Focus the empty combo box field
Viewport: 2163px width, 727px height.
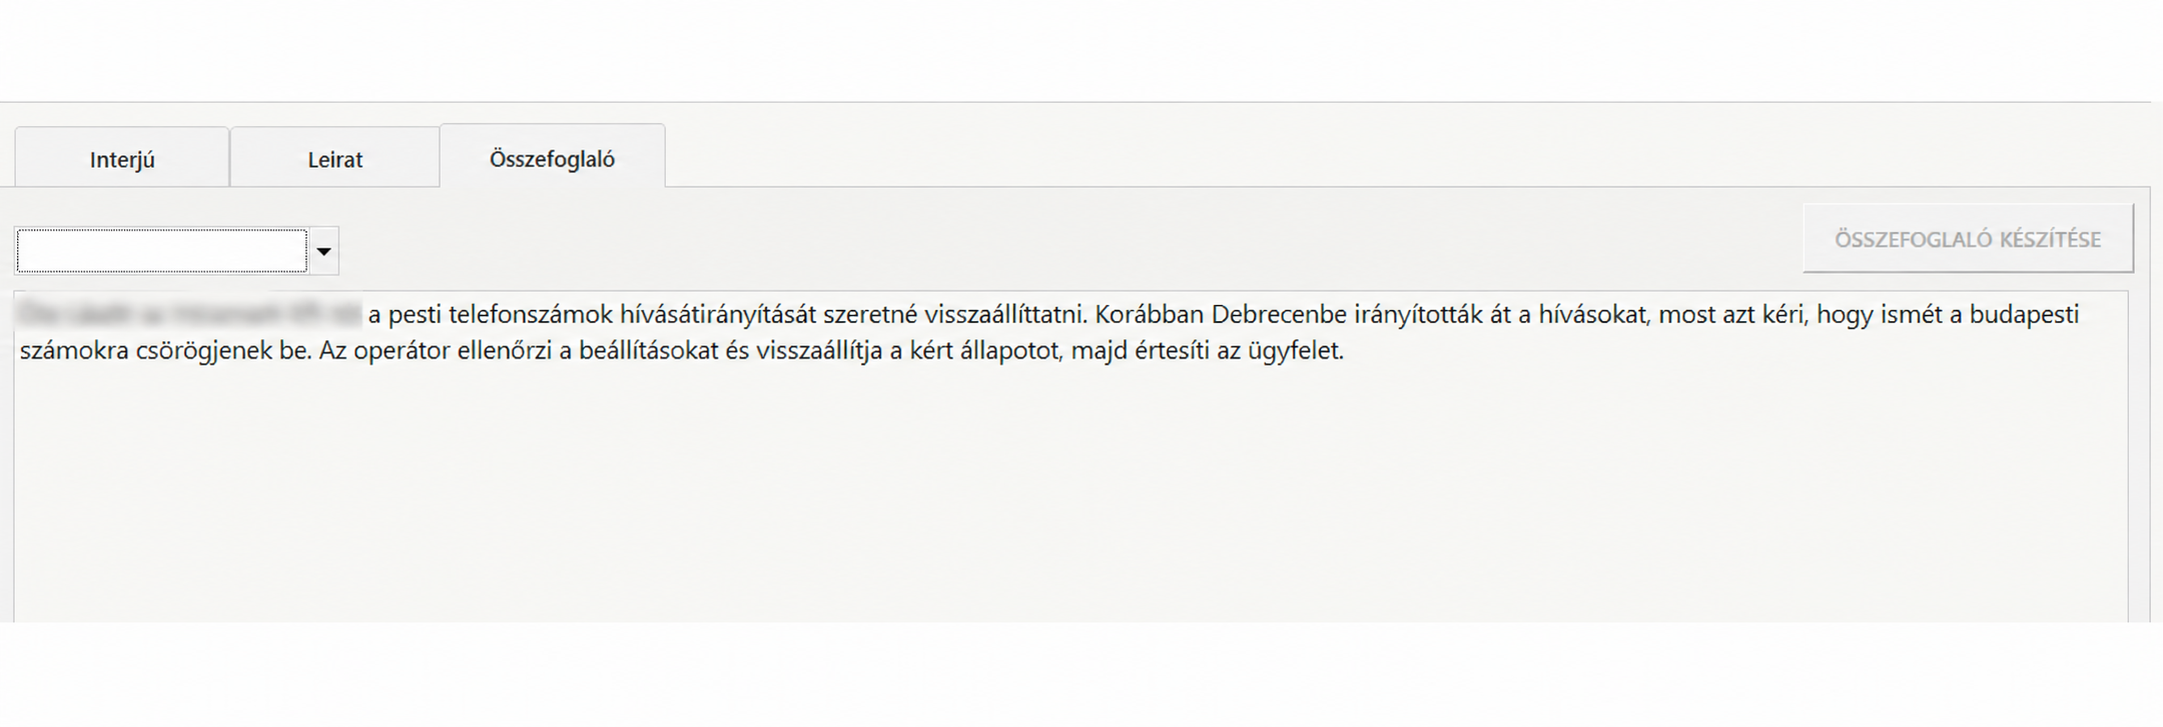tap(162, 251)
